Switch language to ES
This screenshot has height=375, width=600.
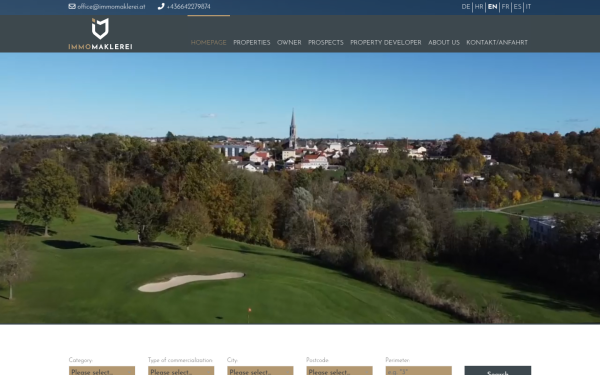coord(517,7)
